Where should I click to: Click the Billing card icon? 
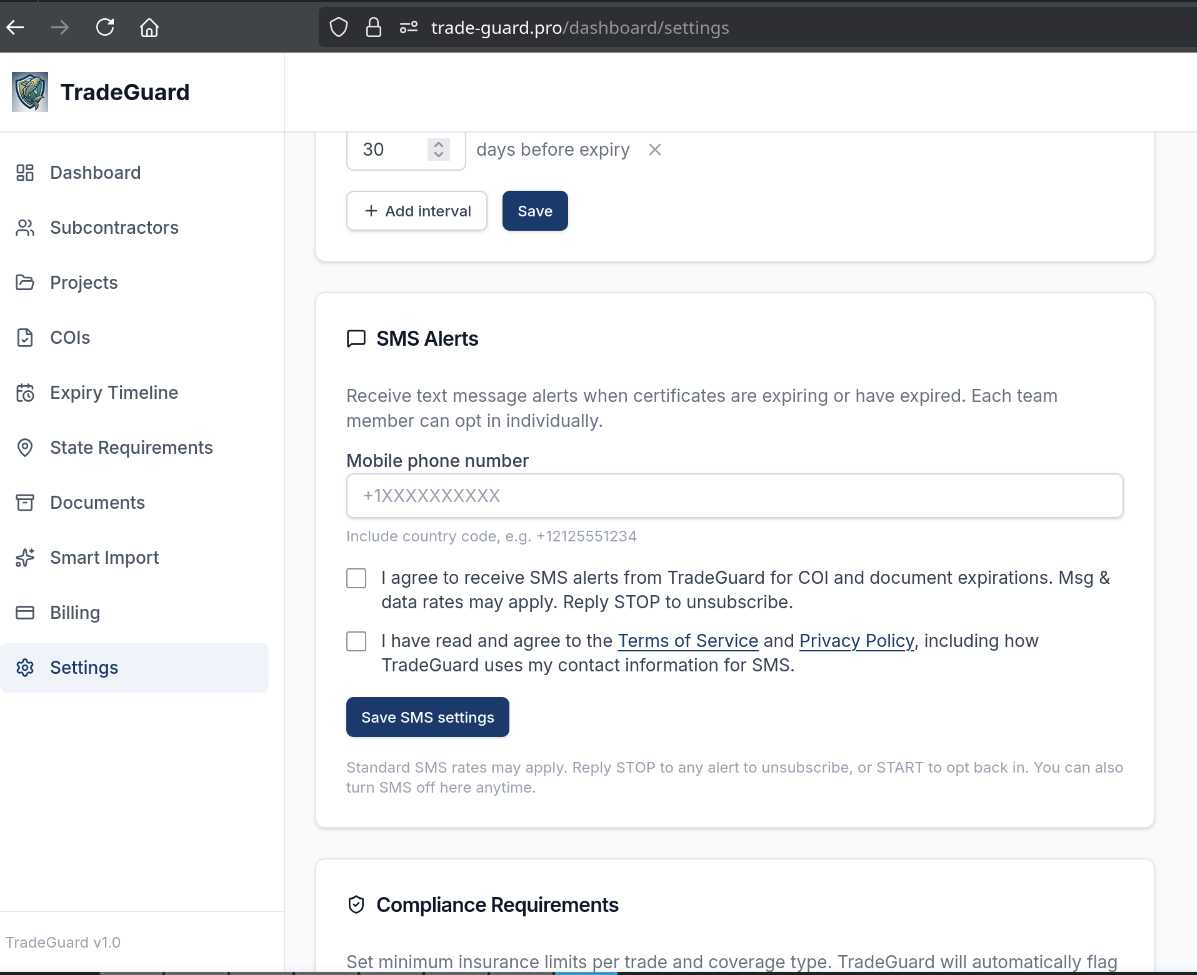pyautogui.click(x=25, y=612)
